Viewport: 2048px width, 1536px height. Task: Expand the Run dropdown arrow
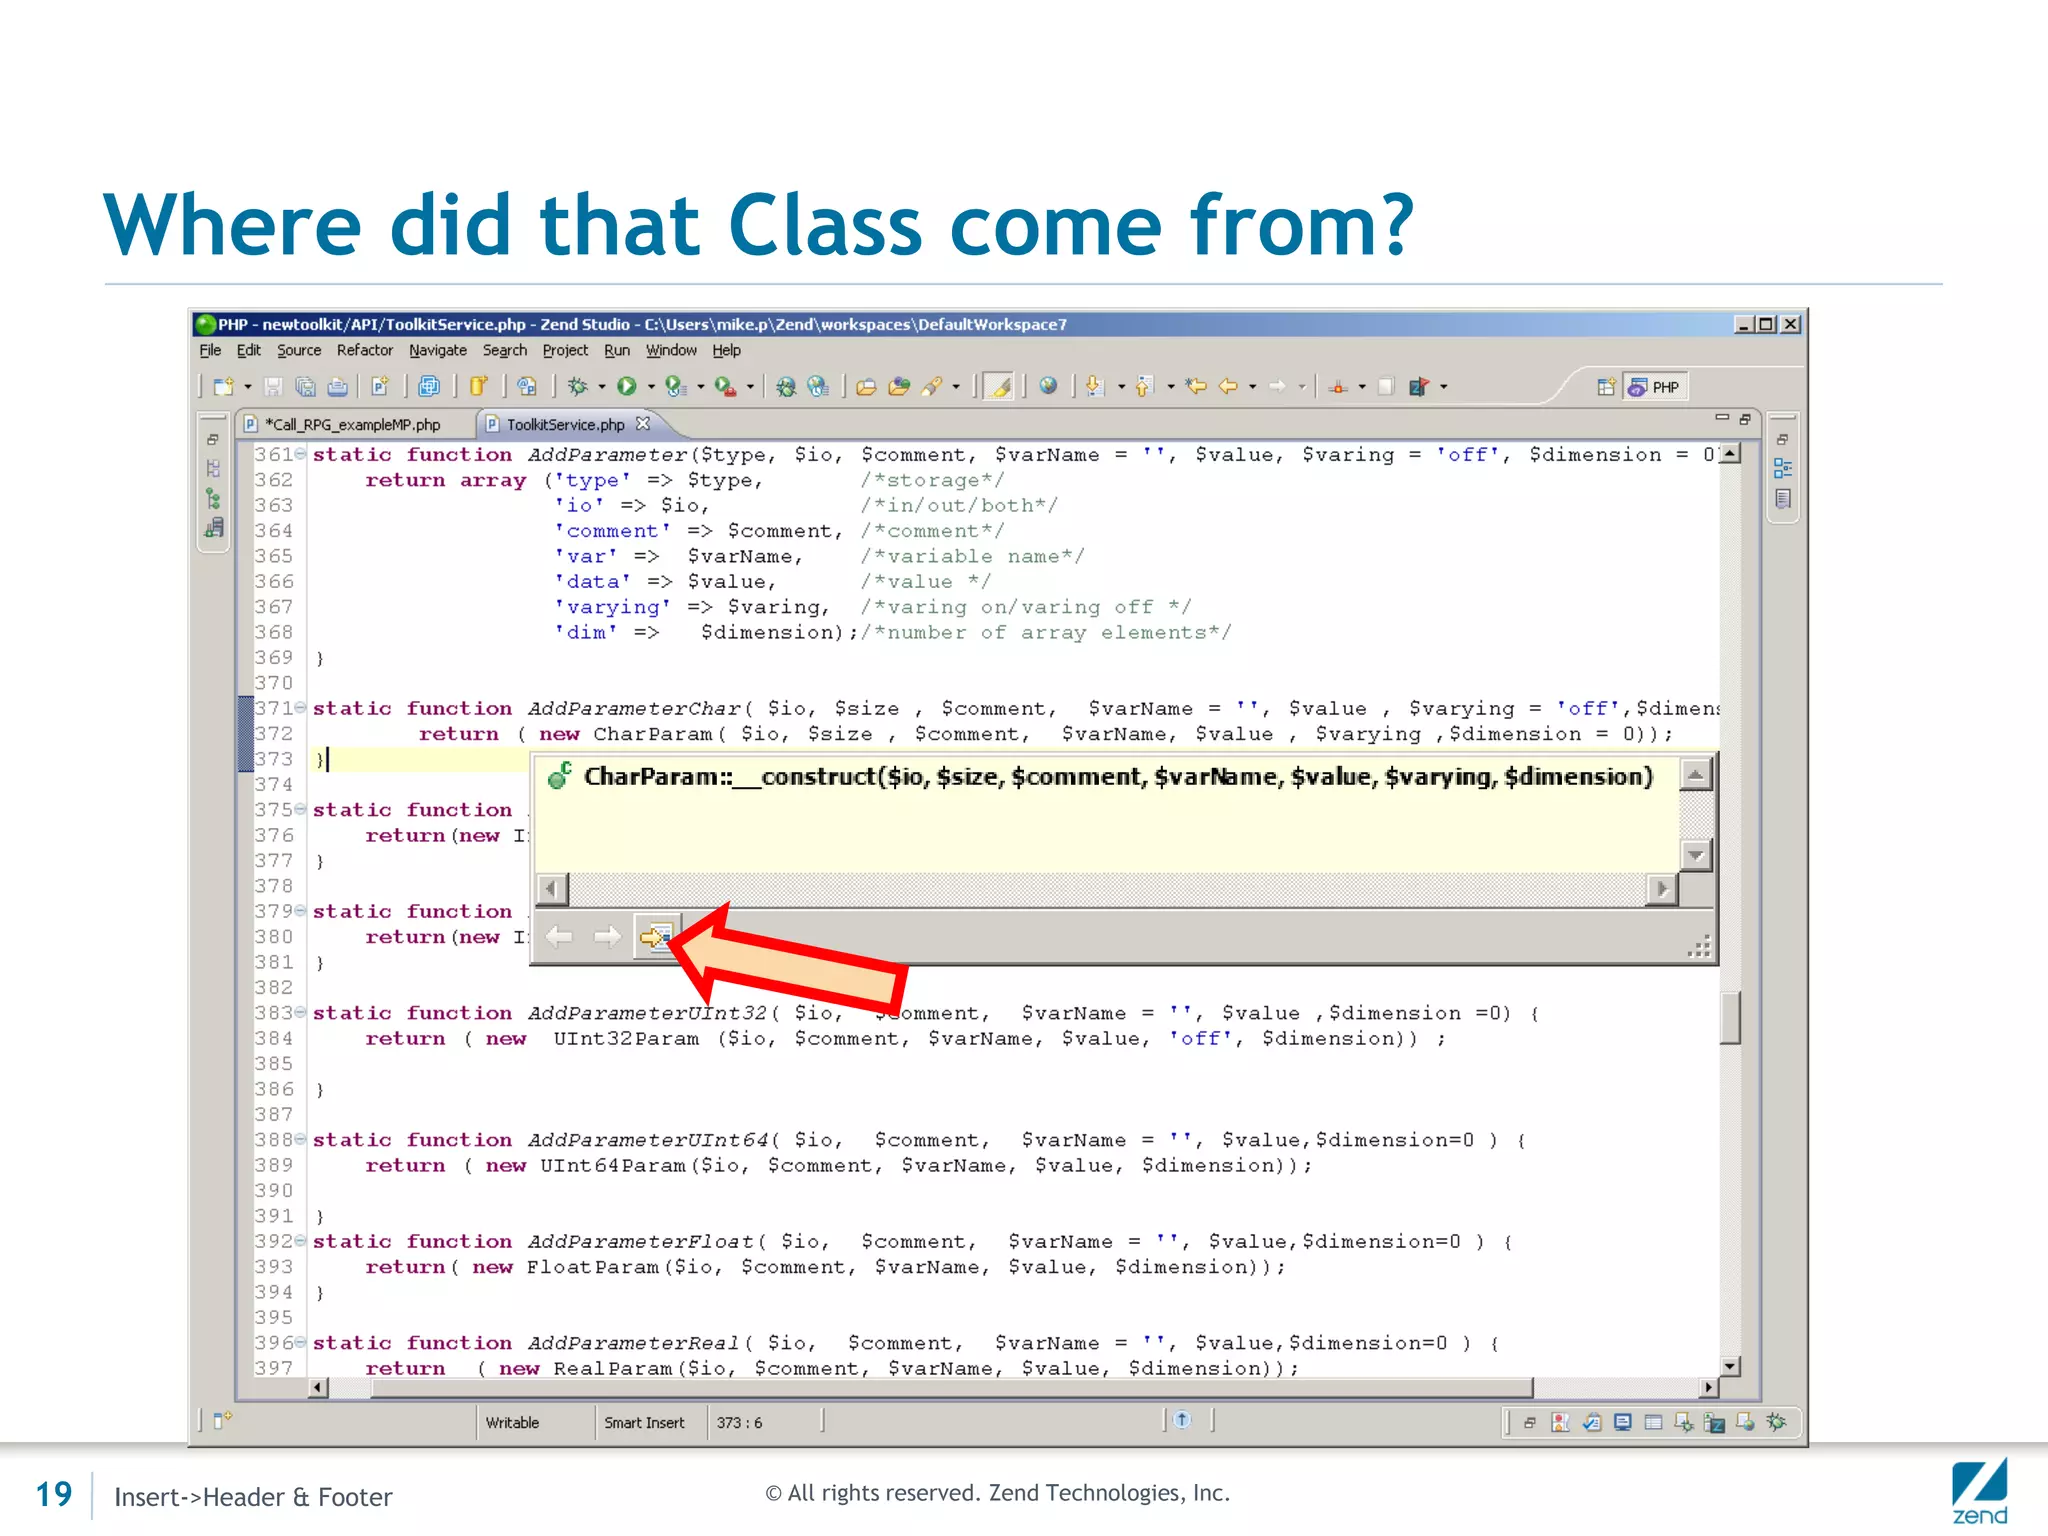(651, 387)
